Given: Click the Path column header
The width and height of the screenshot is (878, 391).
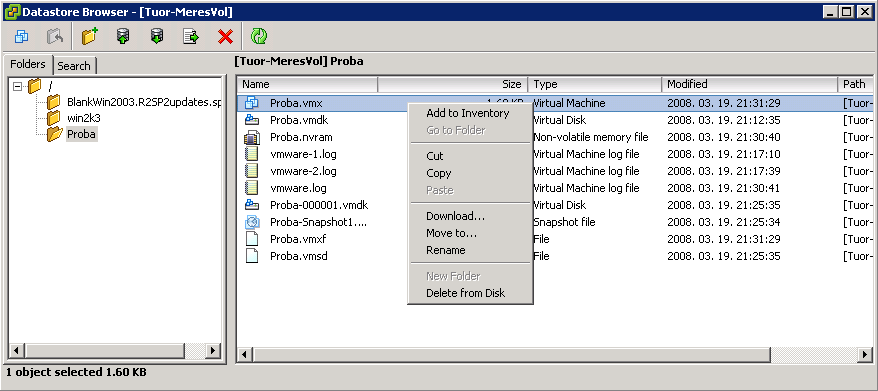Looking at the screenshot, I should (x=856, y=85).
